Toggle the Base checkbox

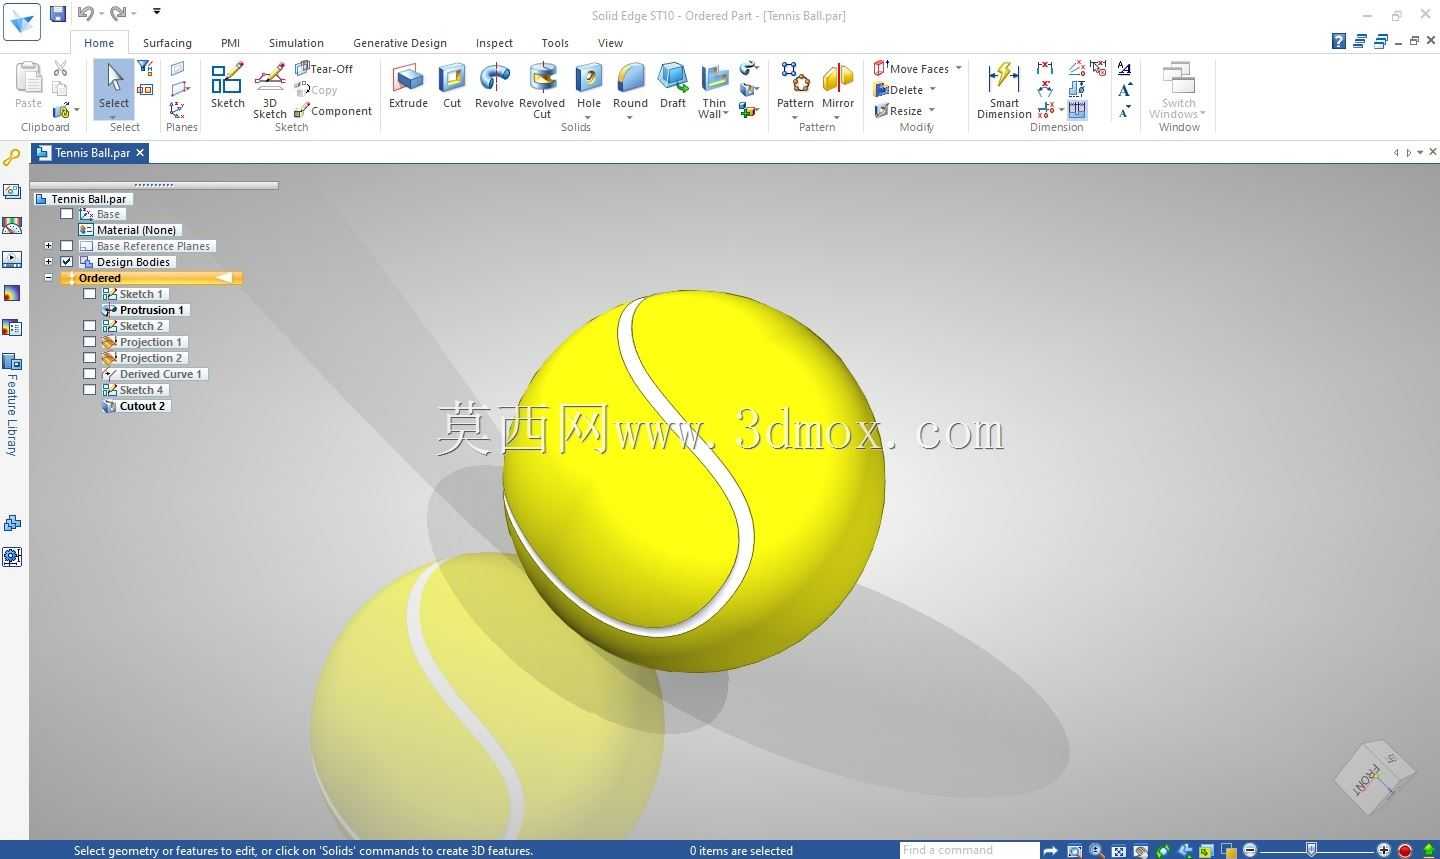pyautogui.click(x=67, y=214)
